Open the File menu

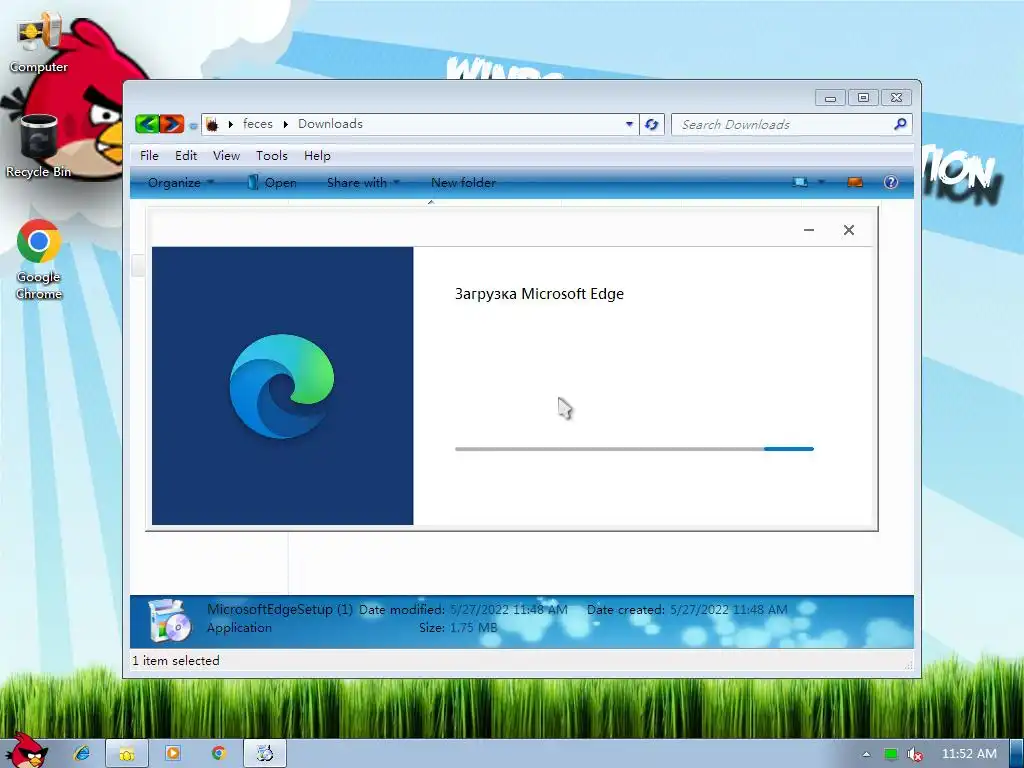(x=149, y=155)
